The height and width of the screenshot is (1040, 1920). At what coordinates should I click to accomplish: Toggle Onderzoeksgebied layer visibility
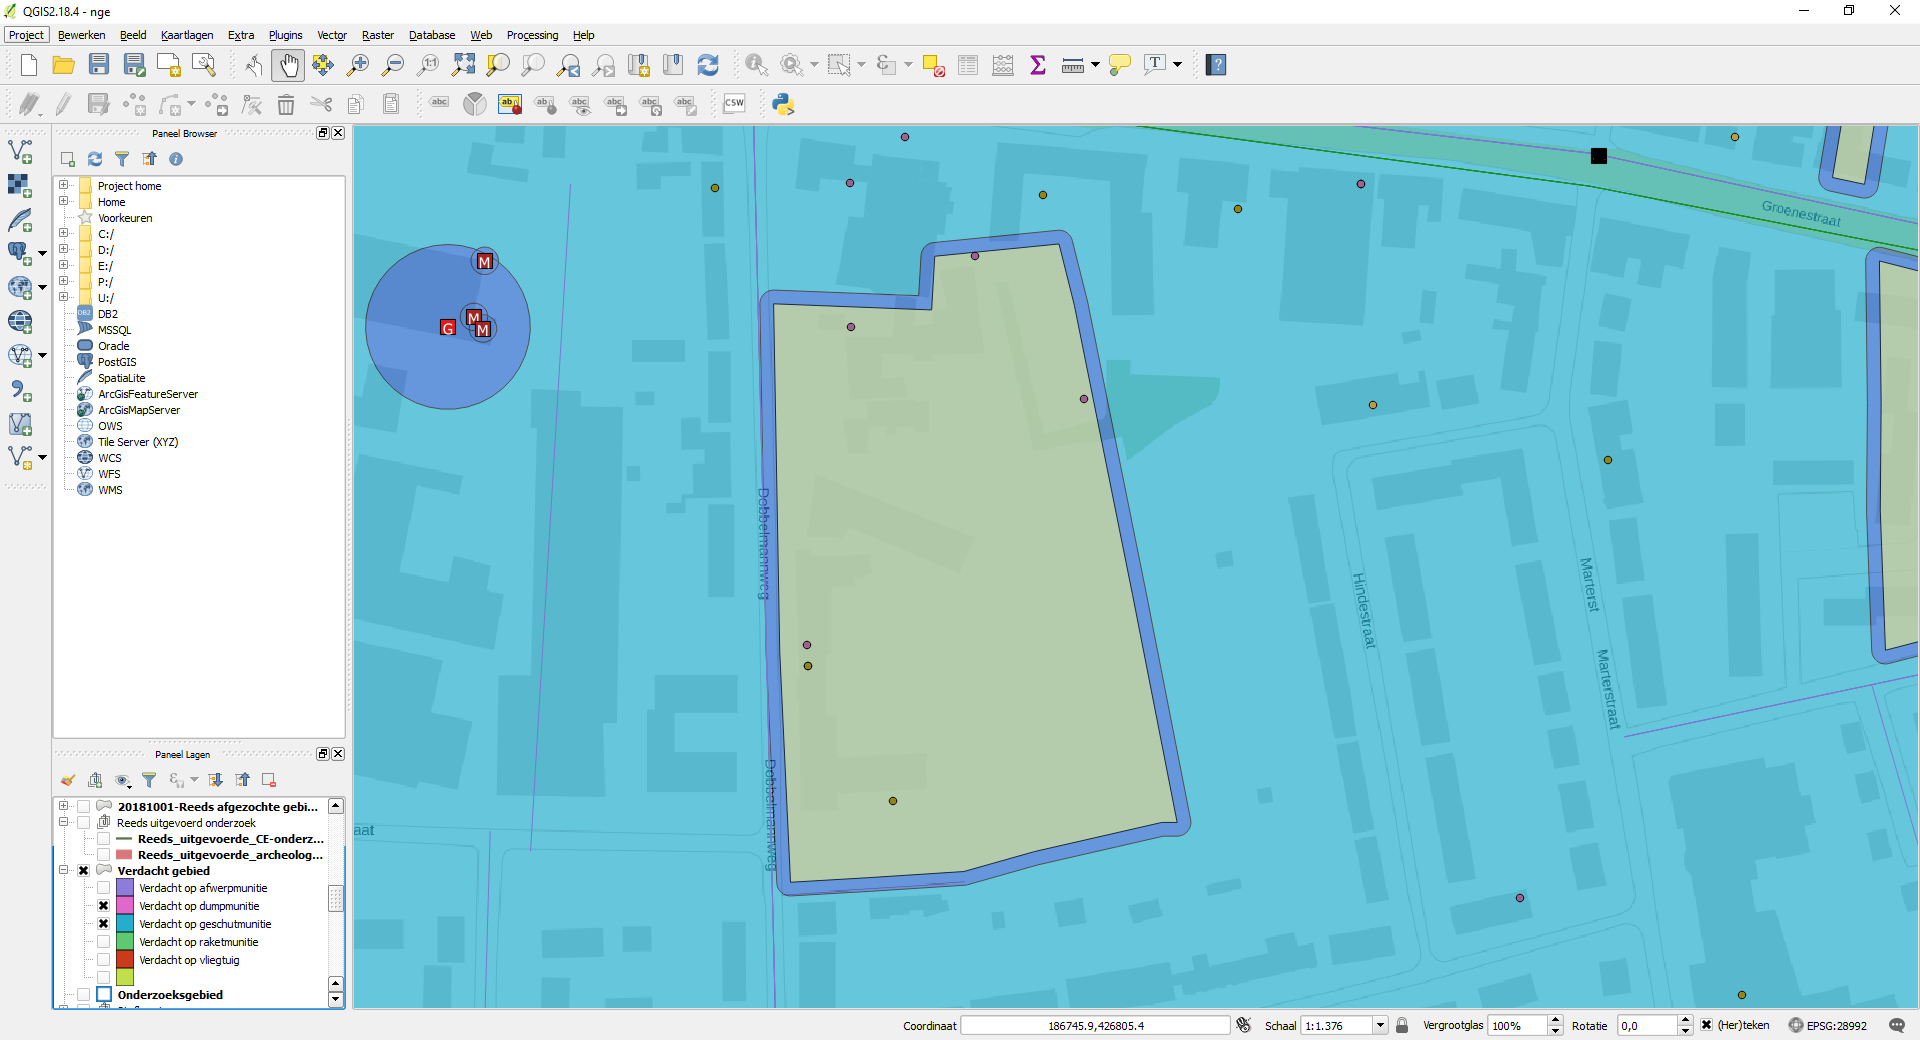(84, 995)
